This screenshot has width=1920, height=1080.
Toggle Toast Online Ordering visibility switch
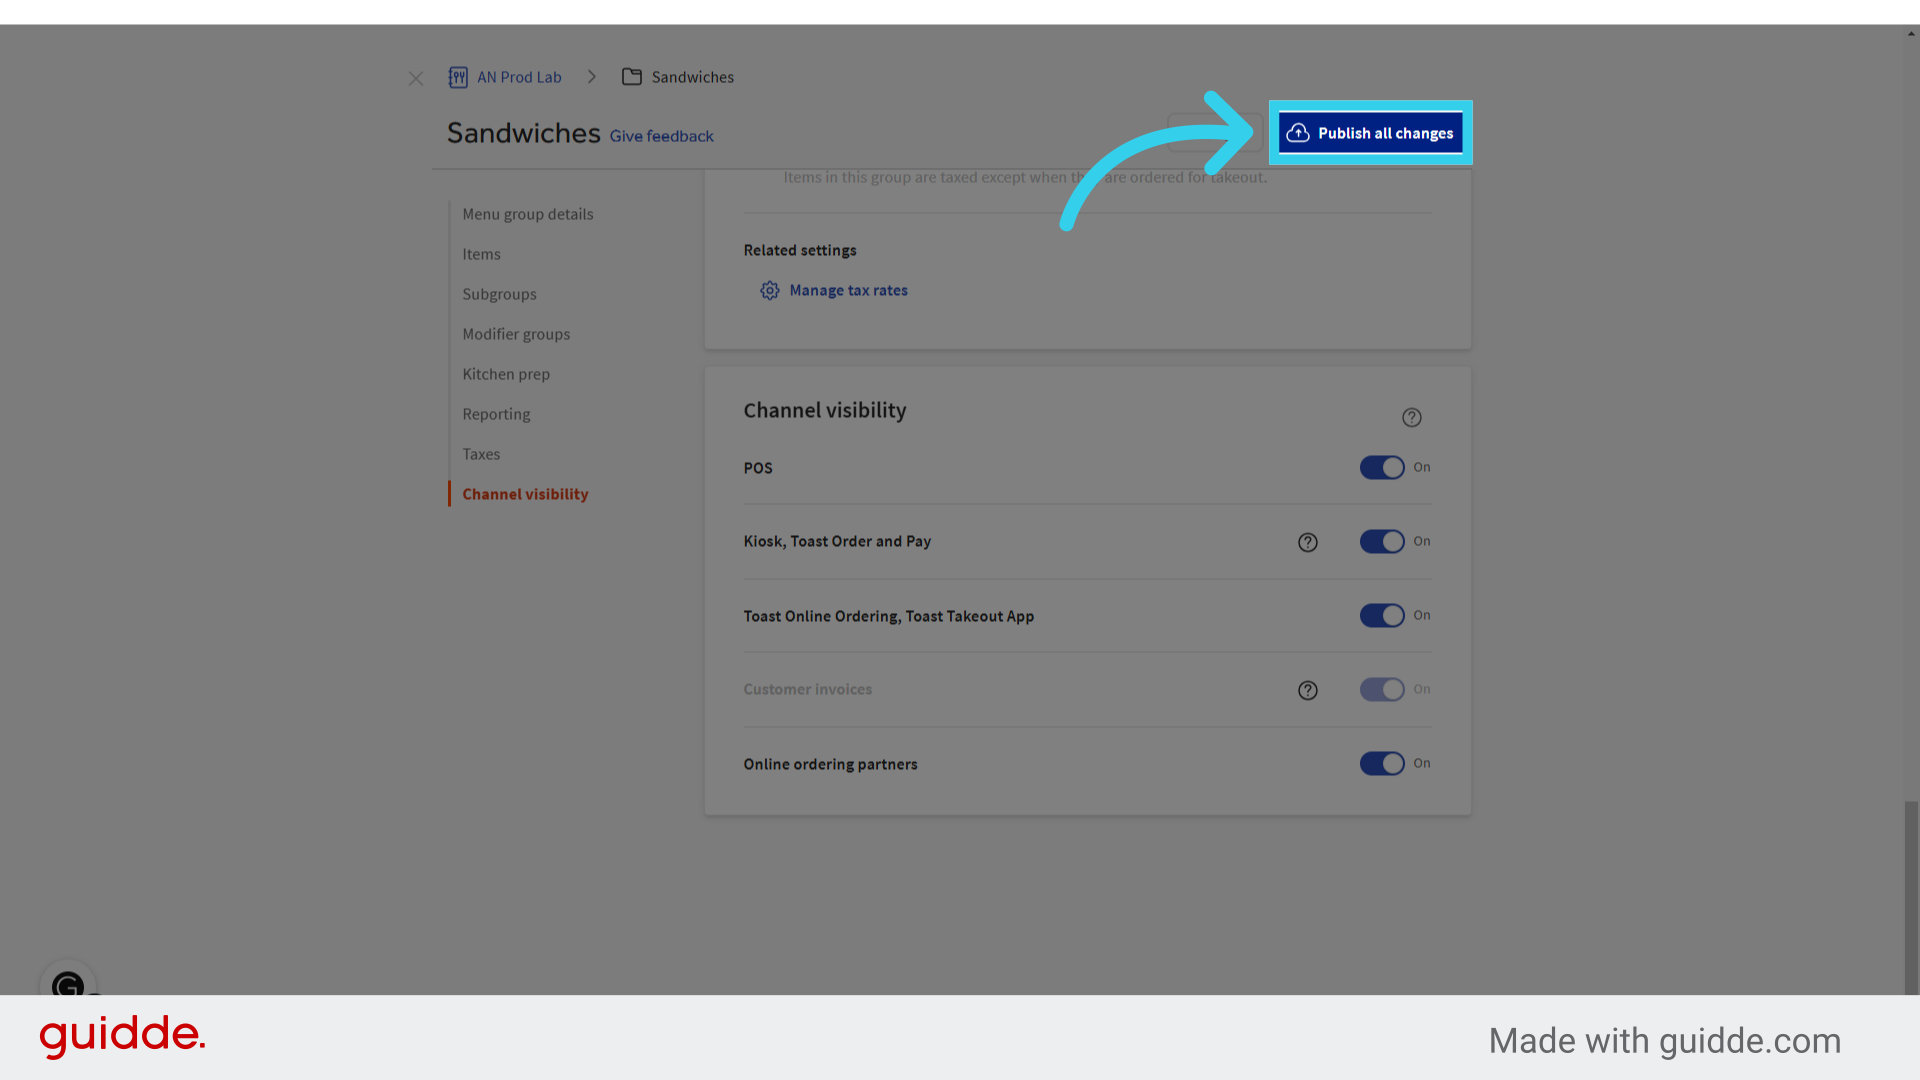click(1382, 615)
